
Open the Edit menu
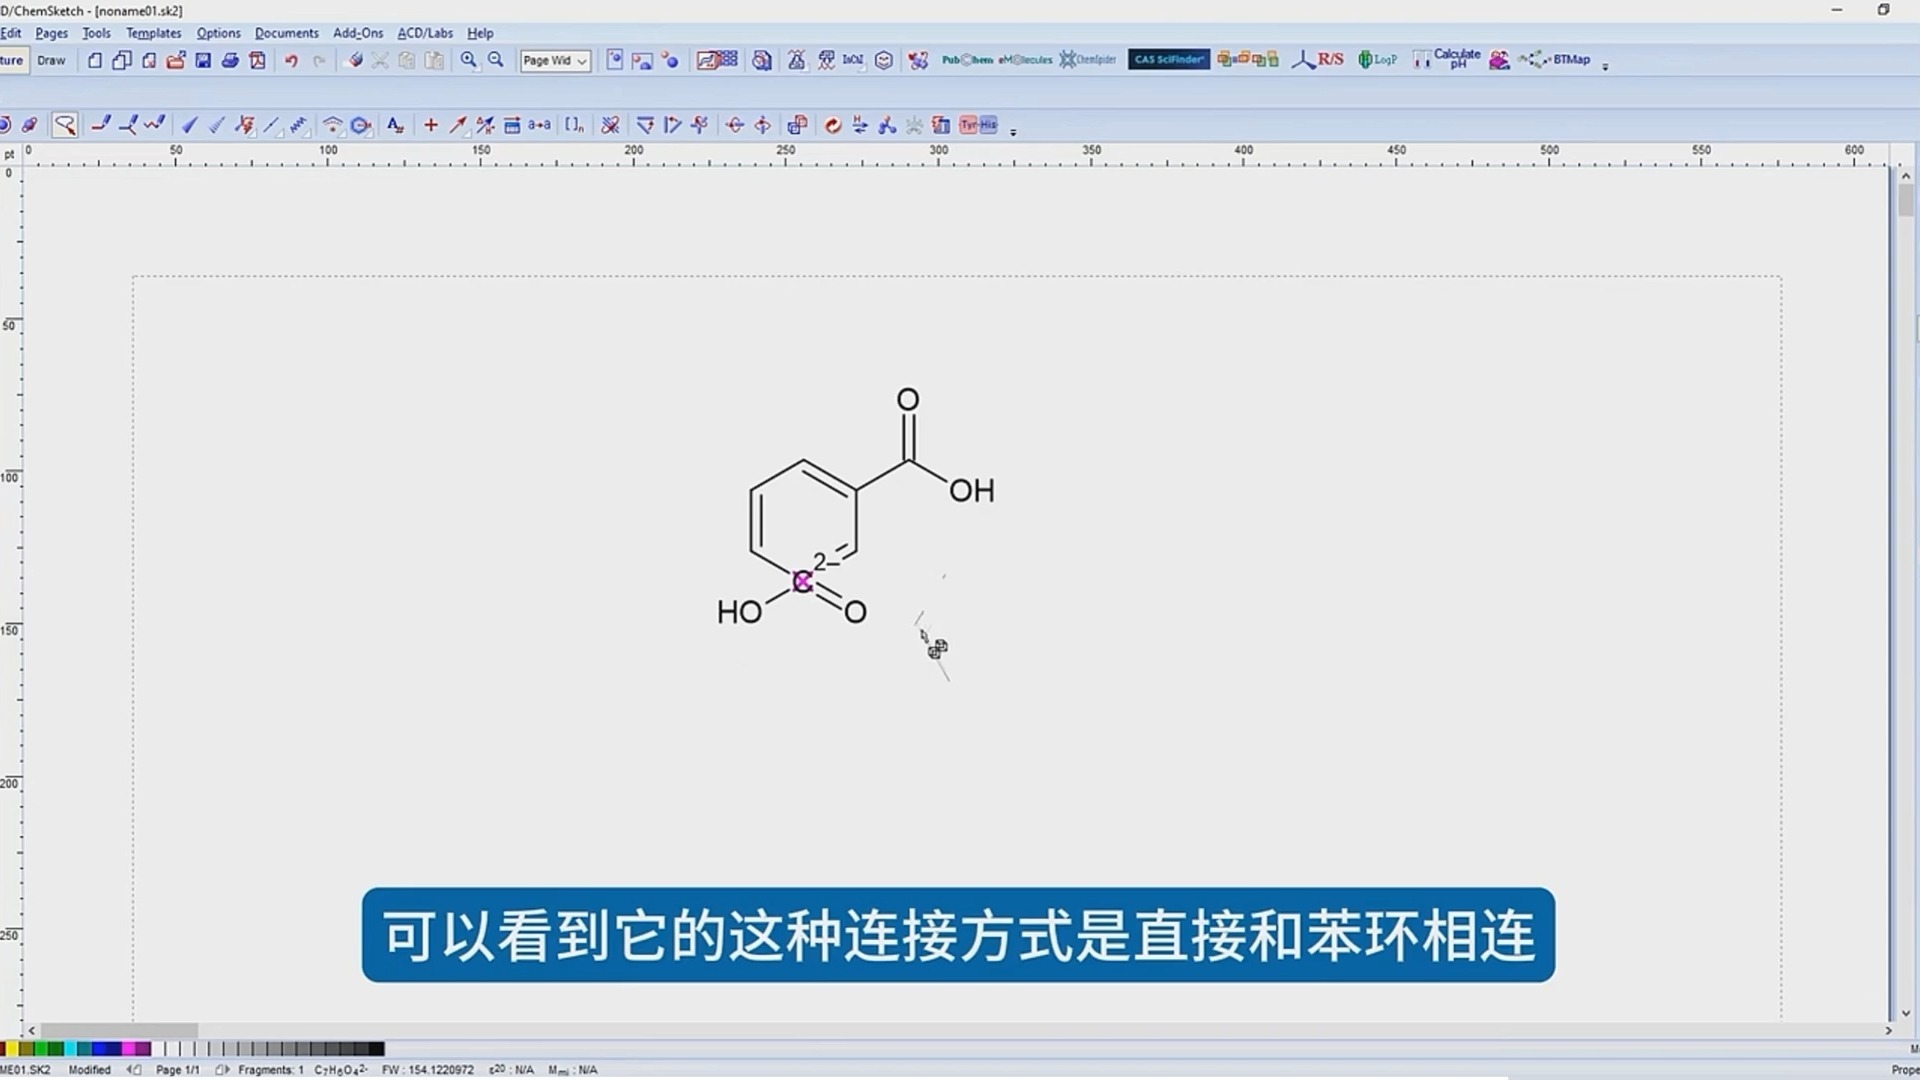(x=11, y=33)
